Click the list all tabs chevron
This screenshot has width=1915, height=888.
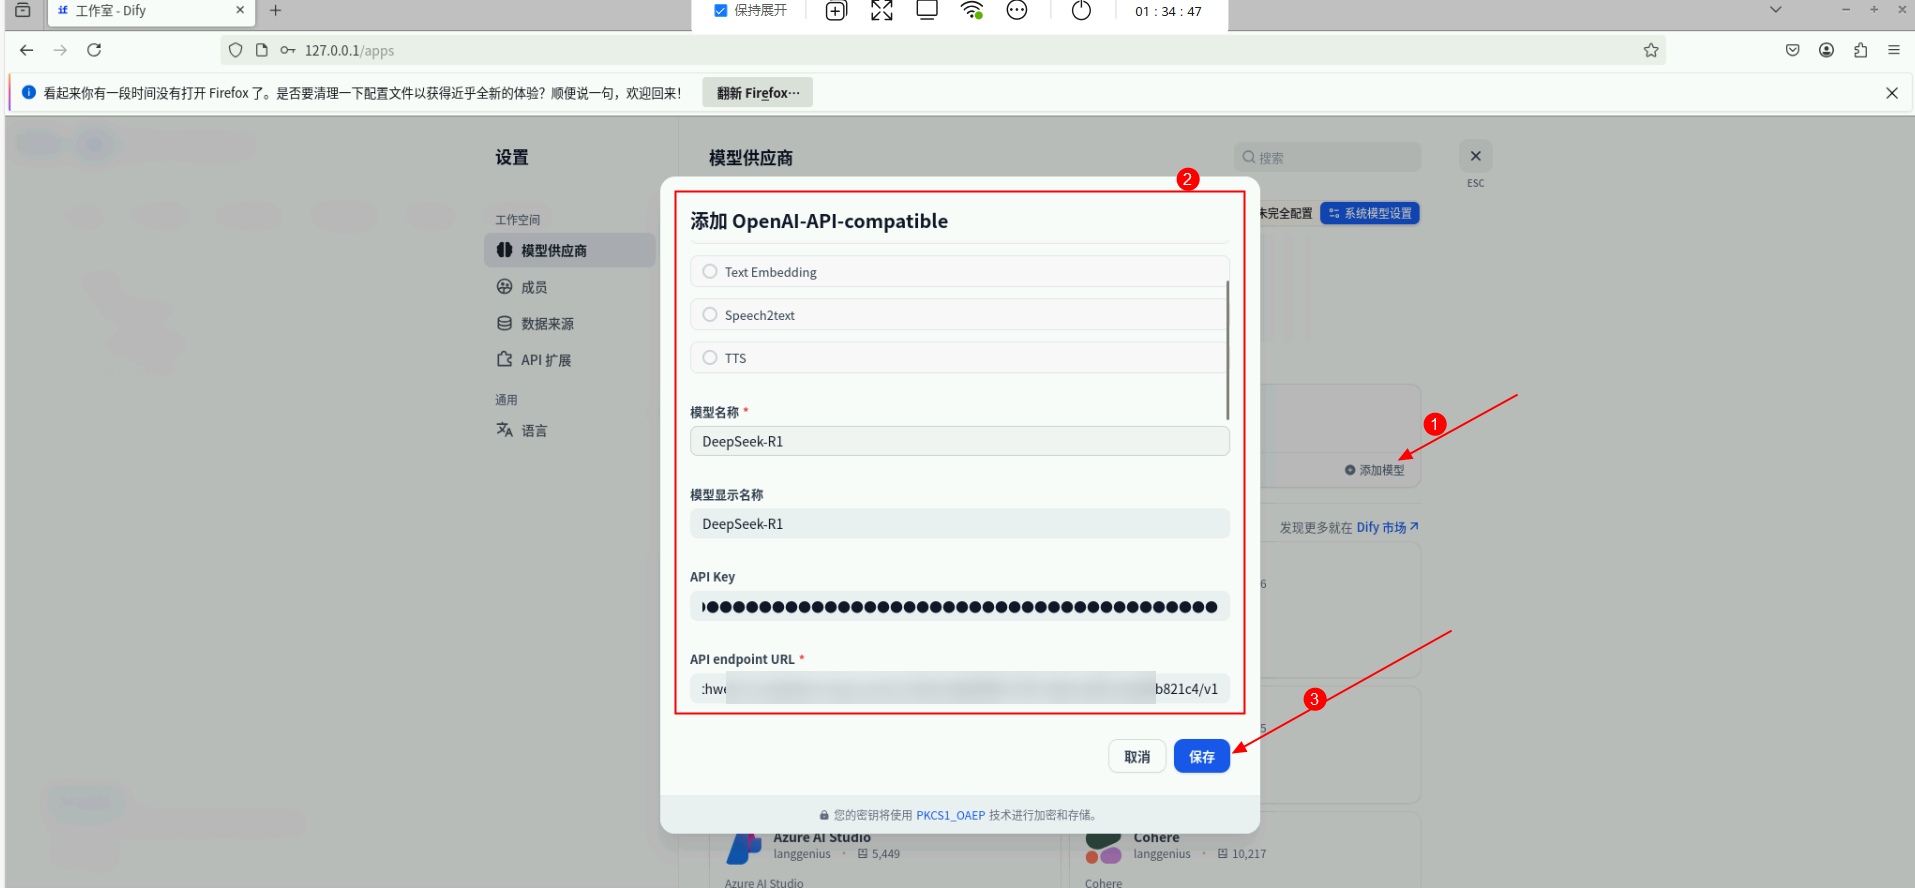point(1776,10)
